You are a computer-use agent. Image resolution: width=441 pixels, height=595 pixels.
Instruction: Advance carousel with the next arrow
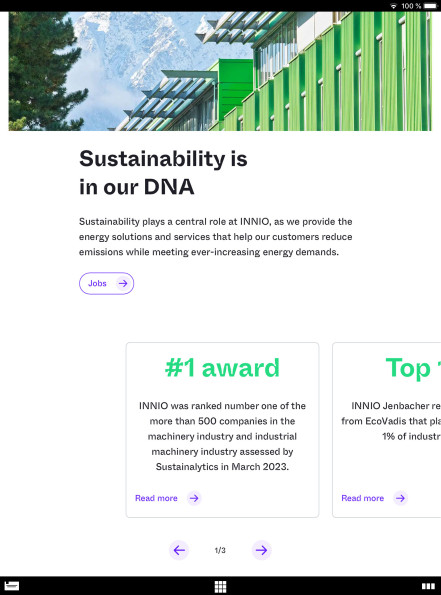[261, 550]
